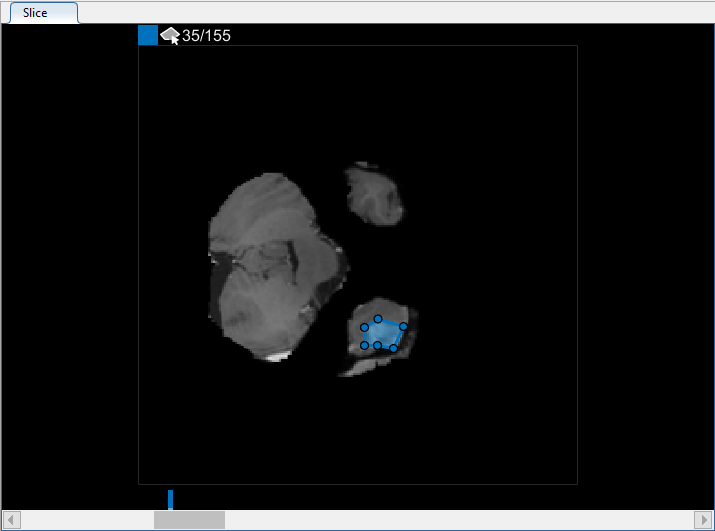This screenshot has width=715, height=531.
Task: Click the gray horizontal scrollbar thumb
Action: [x=189, y=520]
